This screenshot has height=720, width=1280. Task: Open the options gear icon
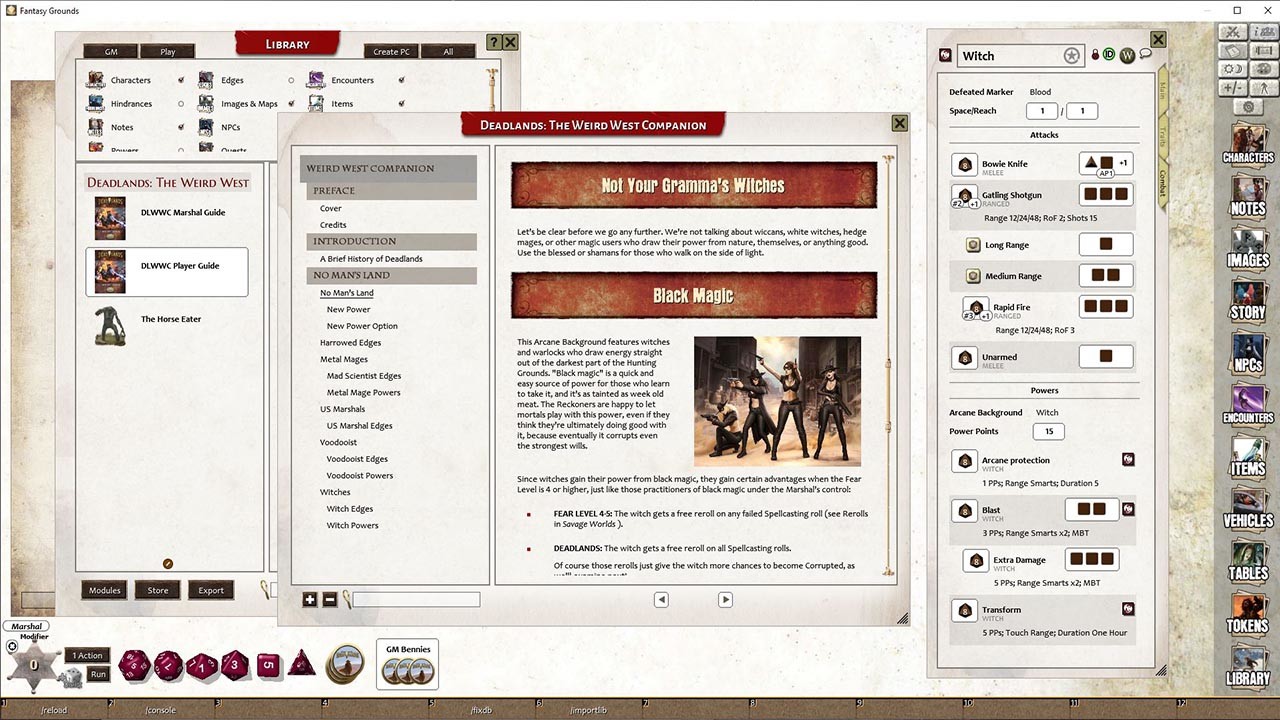click(1247, 106)
